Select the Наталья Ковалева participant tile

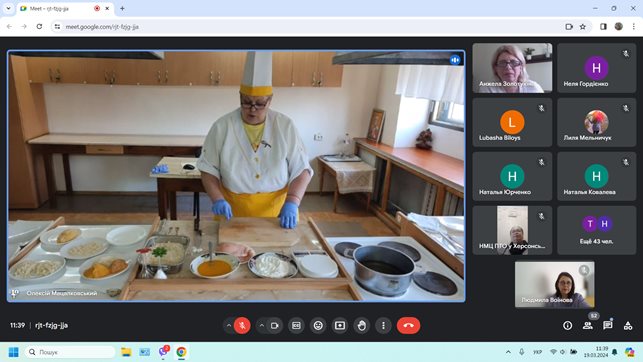(x=597, y=176)
